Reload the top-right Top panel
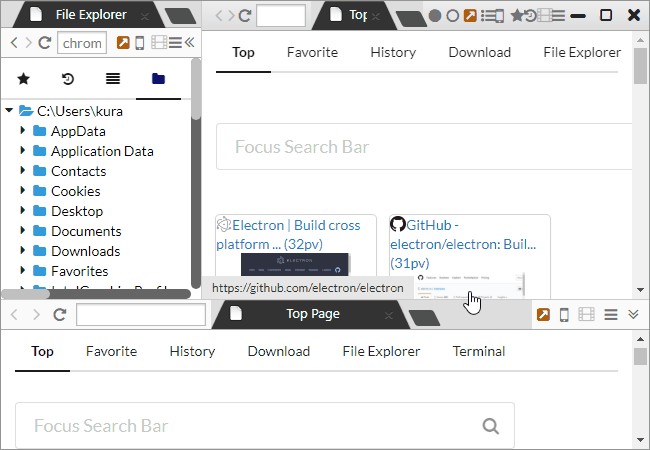The height and width of the screenshot is (450, 650). coord(245,16)
